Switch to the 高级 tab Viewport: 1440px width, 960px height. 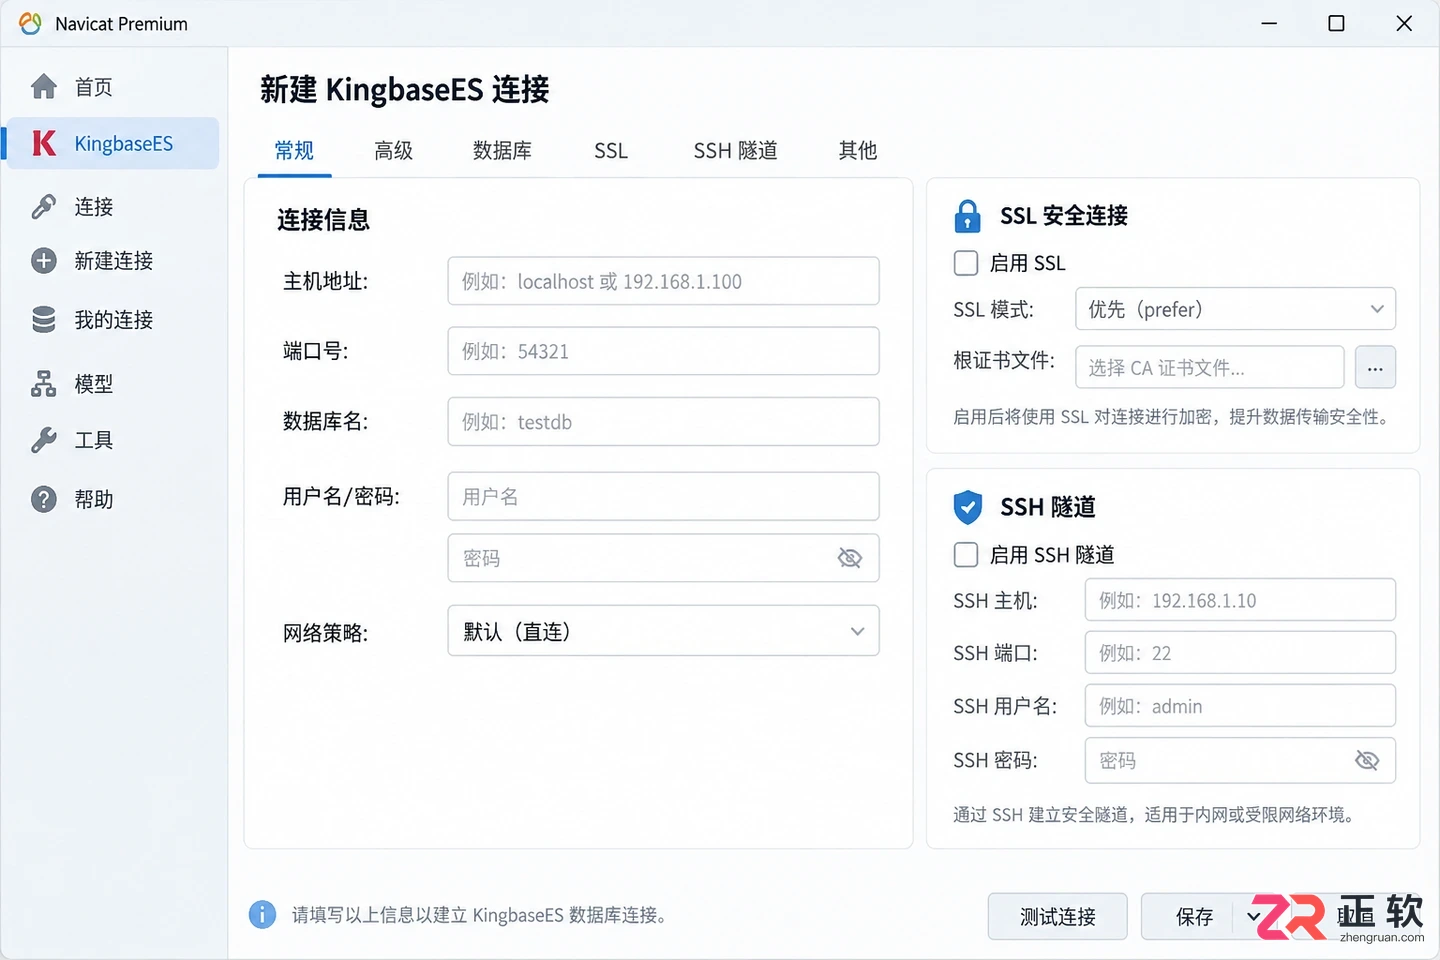tap(393, 151)
